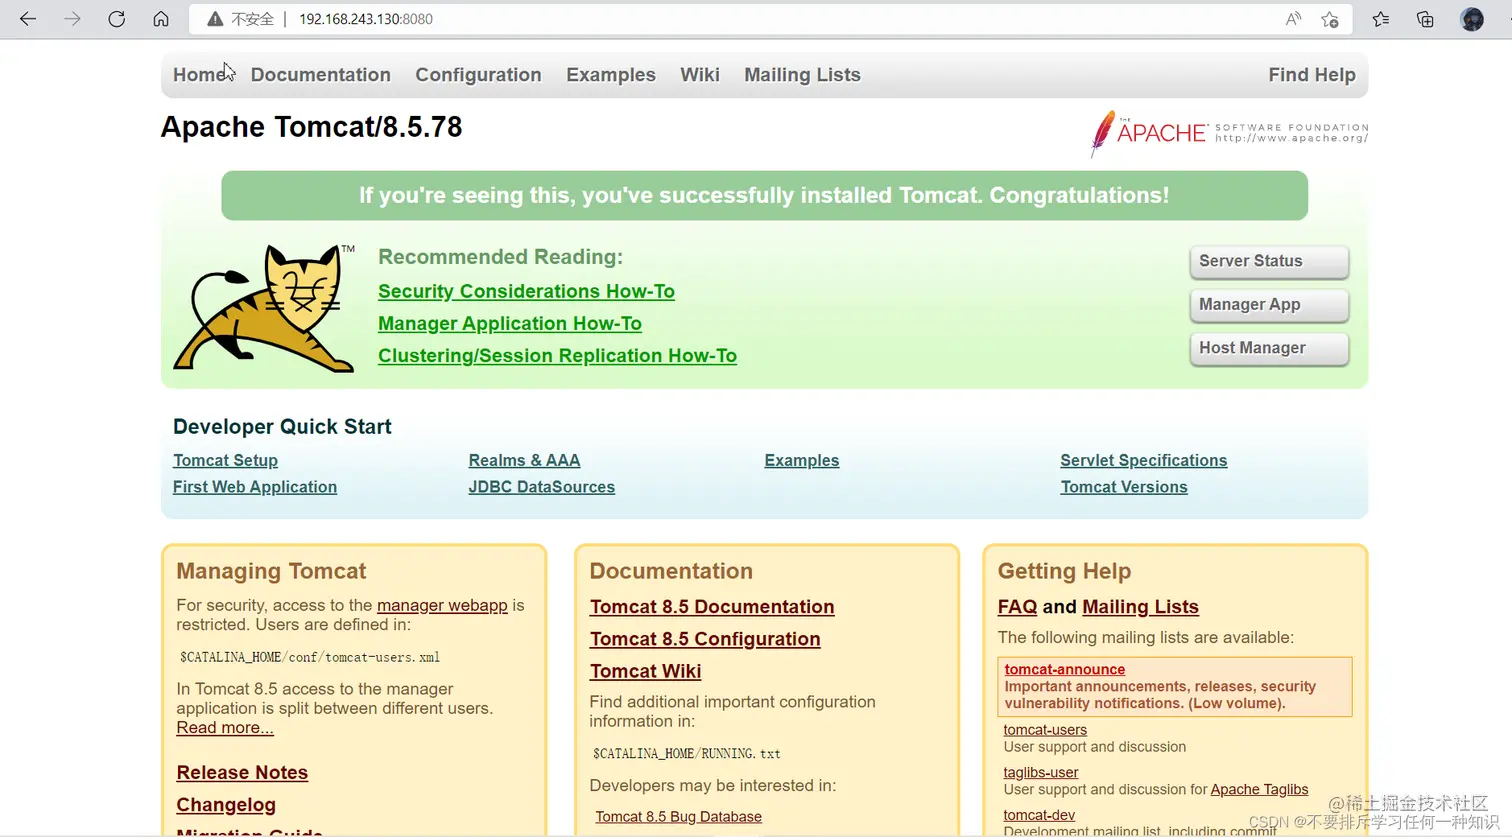This screenshot has height=837, width=1512.
Task: Open the Release Notes link
Action: (242, 772)
